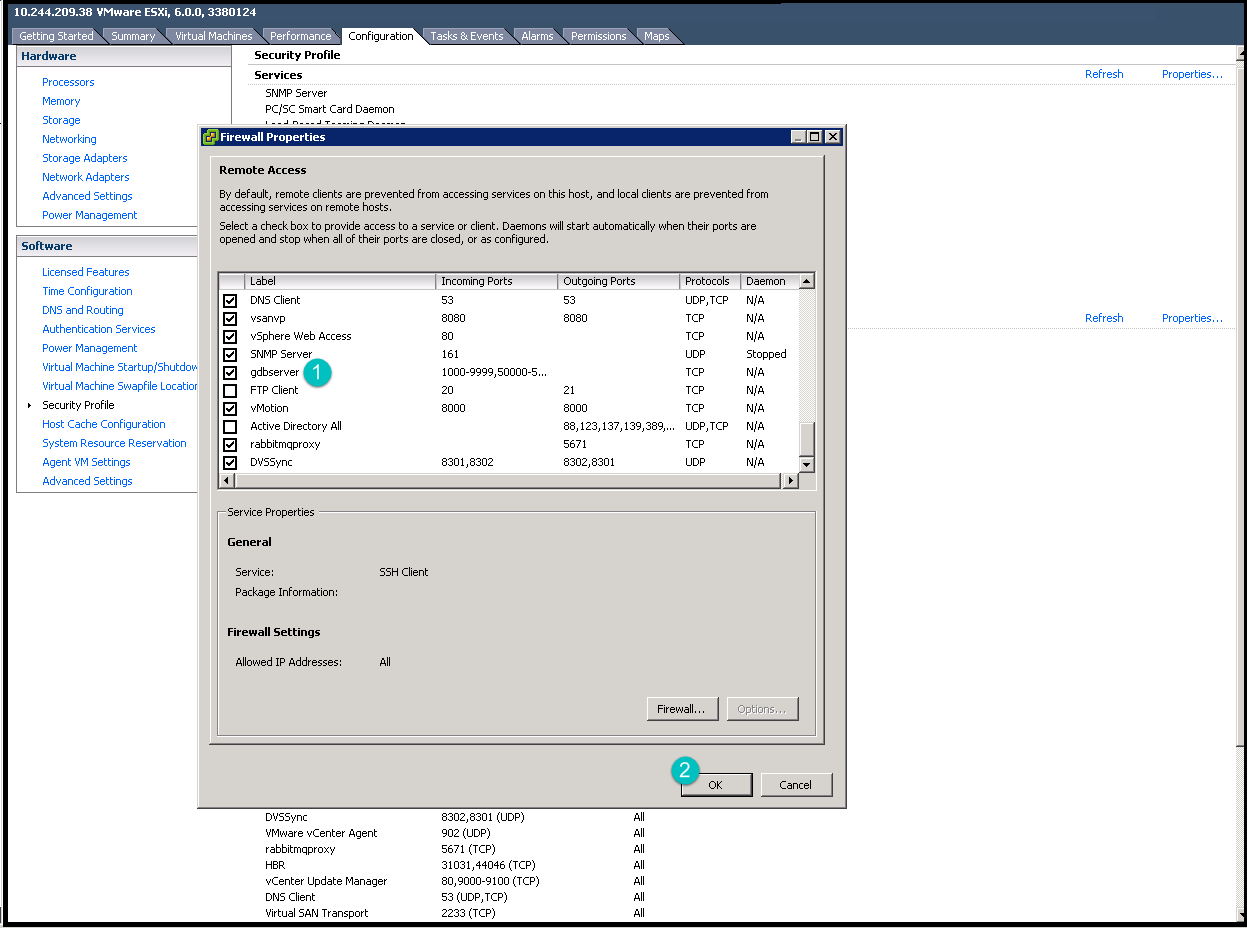Image resolution: width=1247 pixels, height=928 pixels.
Task: Uncheck the gdbserver firewall rule
Action: (x=230, y=372)
